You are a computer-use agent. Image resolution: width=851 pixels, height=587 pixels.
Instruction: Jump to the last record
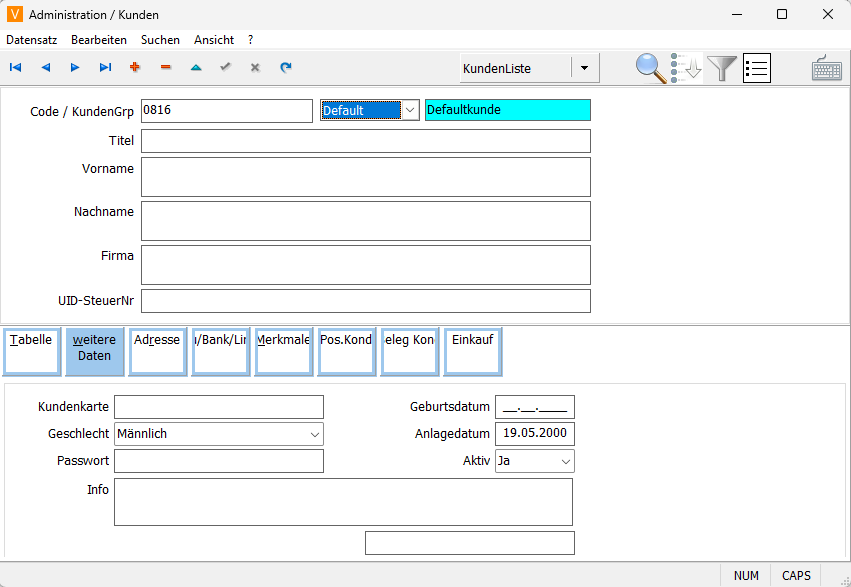[105, 68]
